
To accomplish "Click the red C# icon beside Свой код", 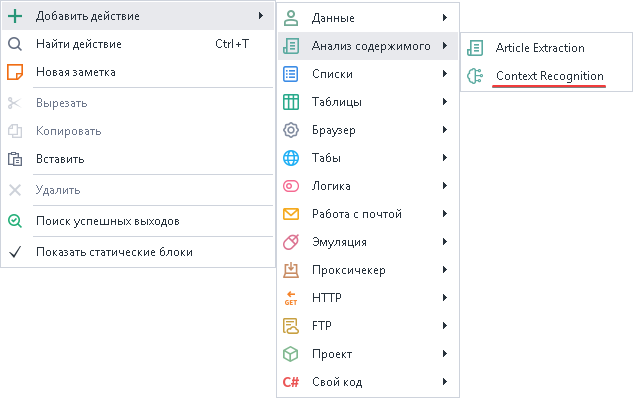I will pyautogui.click(x=291, y=382).
